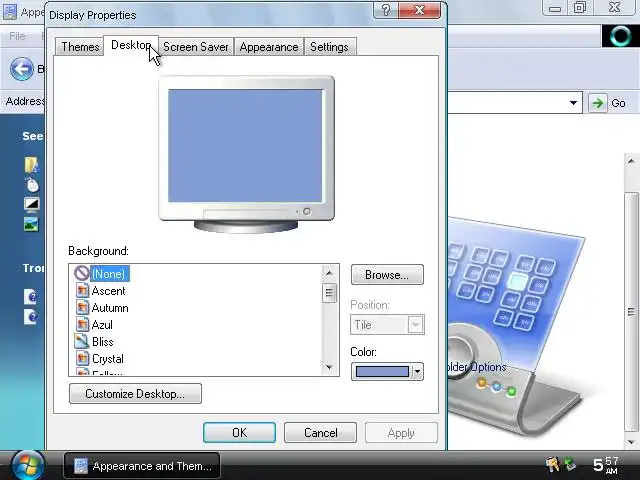This screenshot has height=480, width=640.
Task: Click Background list scroll up arrow
Action: [x=329, y=273]
